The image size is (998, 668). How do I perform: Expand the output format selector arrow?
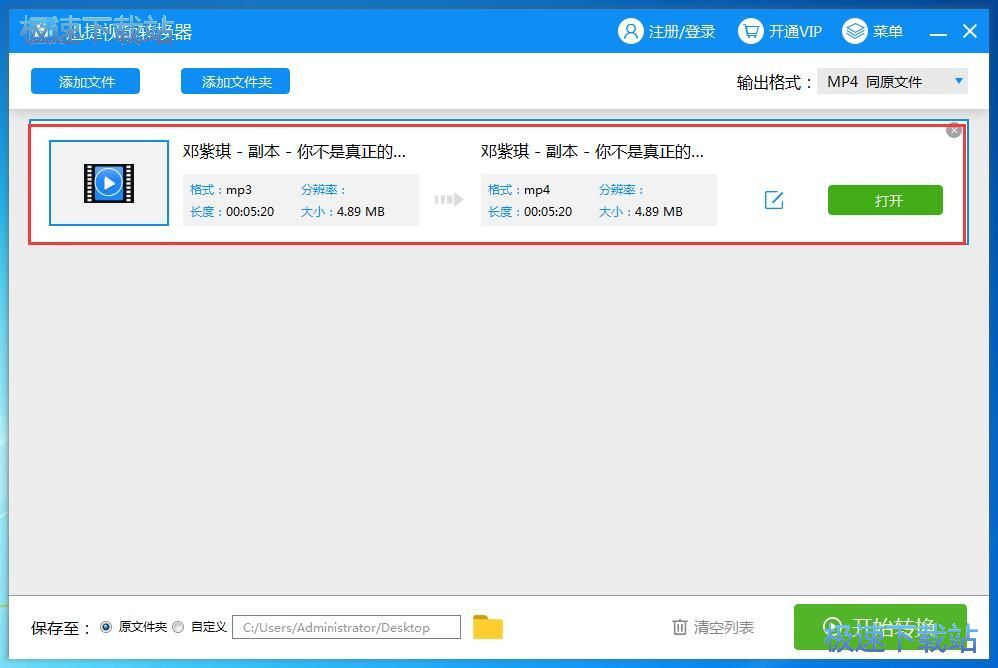[x=958, y=81]
